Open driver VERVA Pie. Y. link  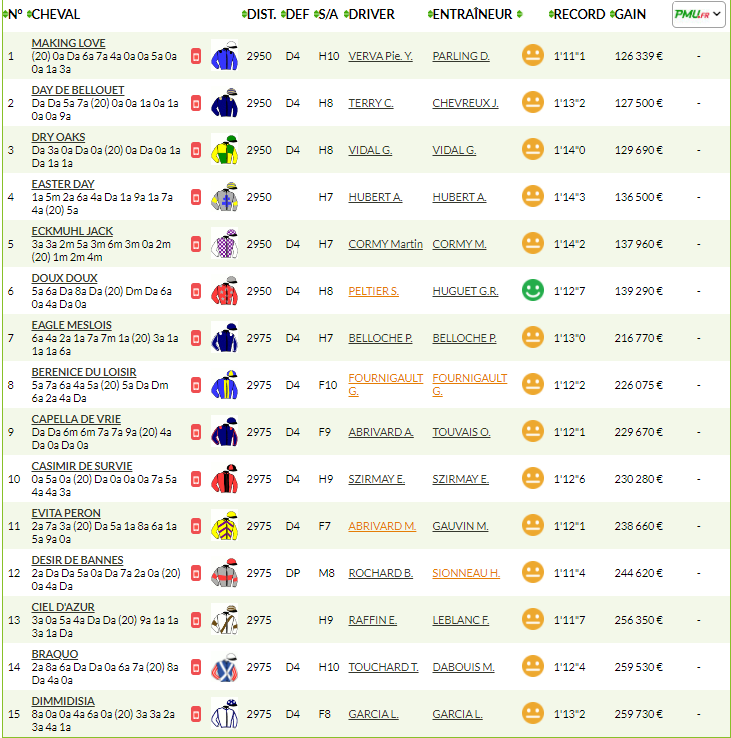(x=380, y=56)
